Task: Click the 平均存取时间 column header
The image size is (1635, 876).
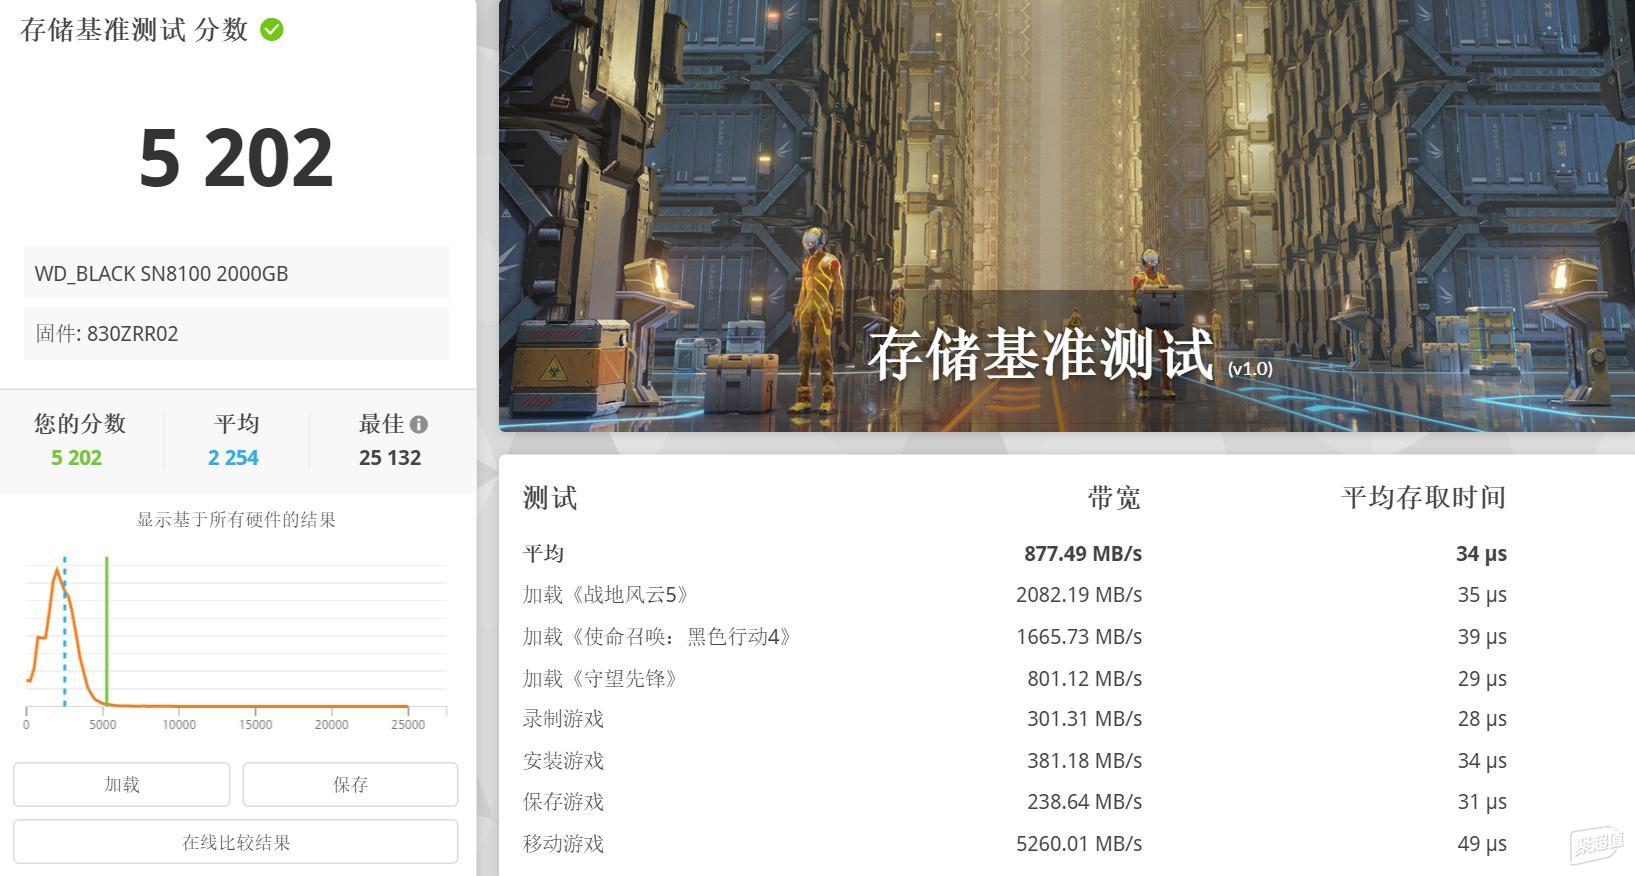Action: pos(1423,497)
